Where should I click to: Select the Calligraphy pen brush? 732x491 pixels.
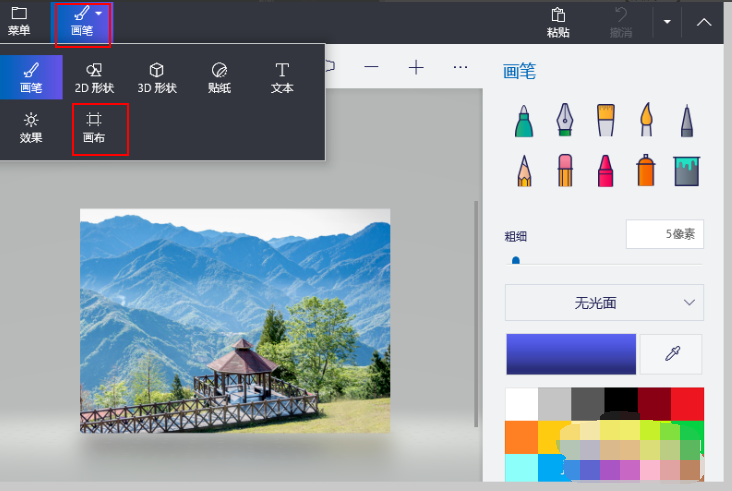(x=563, y=120)
